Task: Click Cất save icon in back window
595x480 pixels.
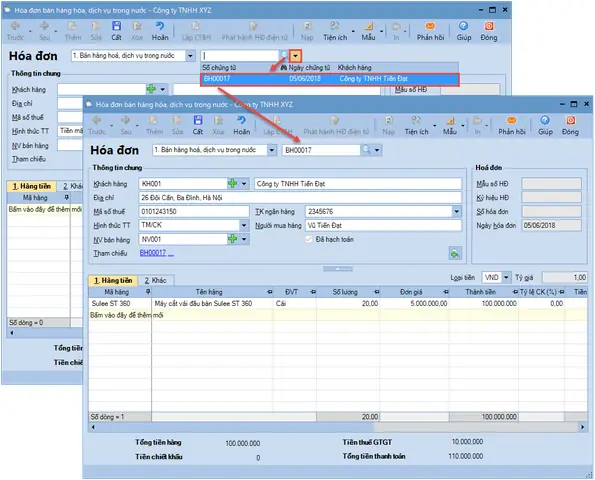Action: coord(116,26)
